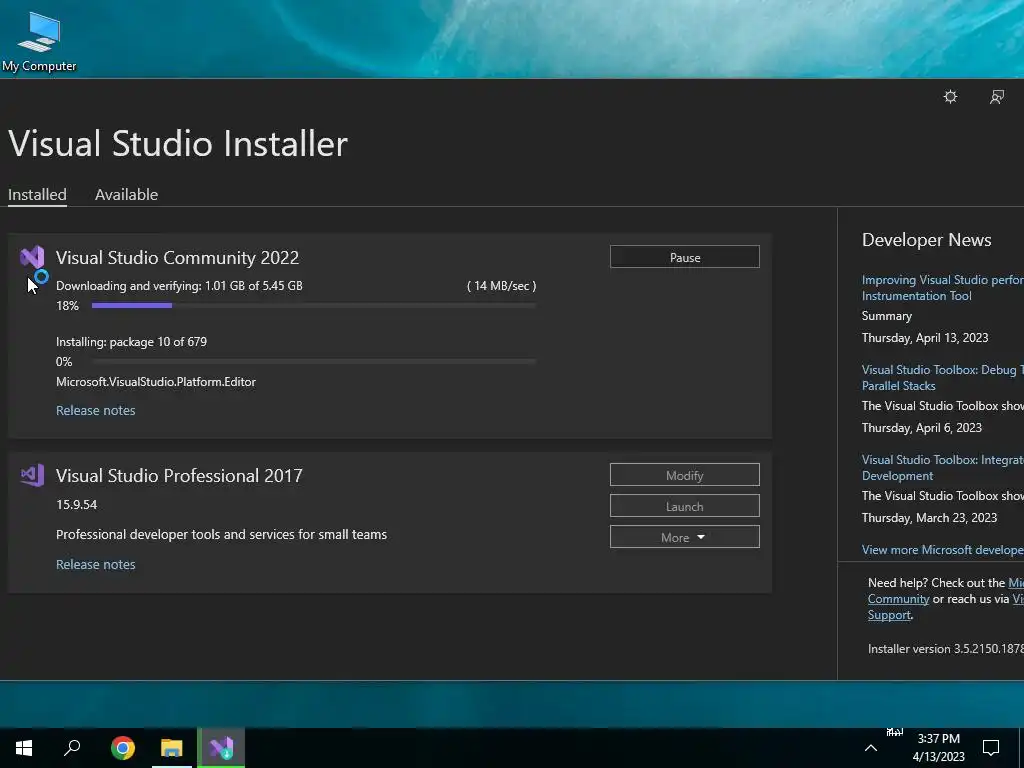Open the Improving Visual Studio performance news link

(942, 287)
